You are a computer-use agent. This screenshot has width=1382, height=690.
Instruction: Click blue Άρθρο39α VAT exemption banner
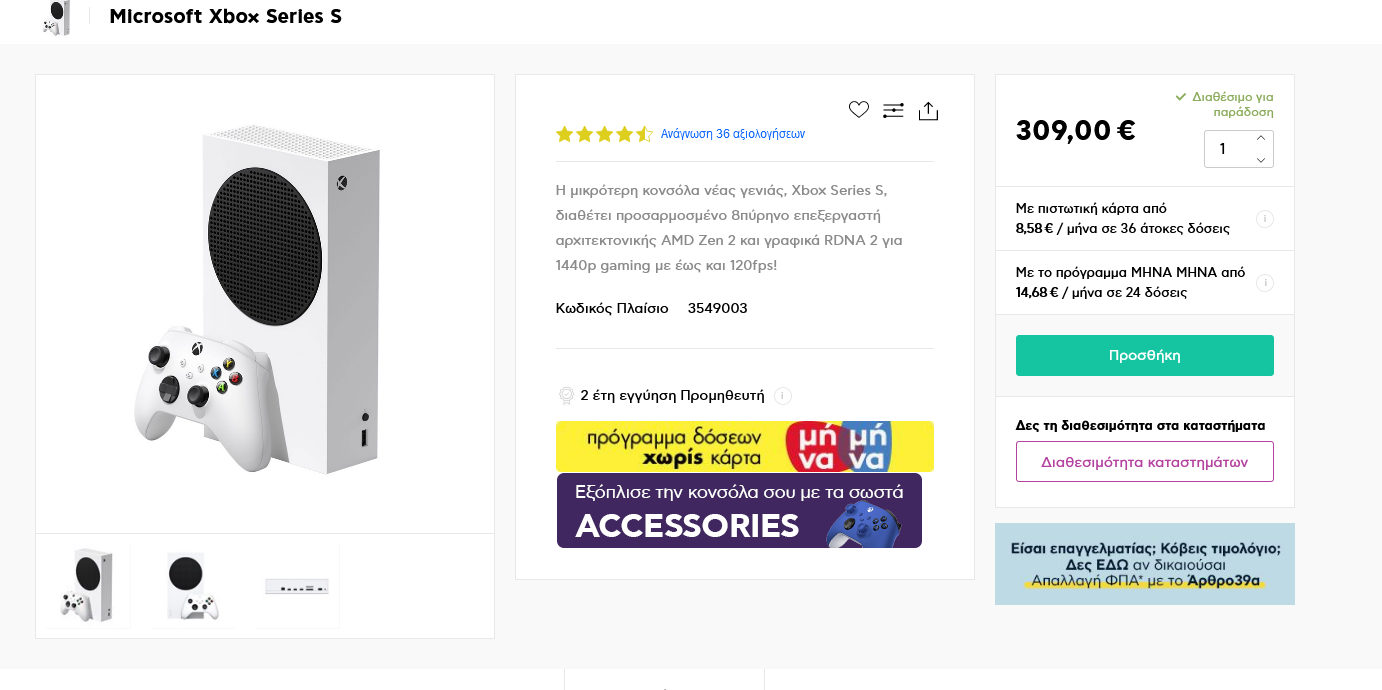tap(1144, 564)
